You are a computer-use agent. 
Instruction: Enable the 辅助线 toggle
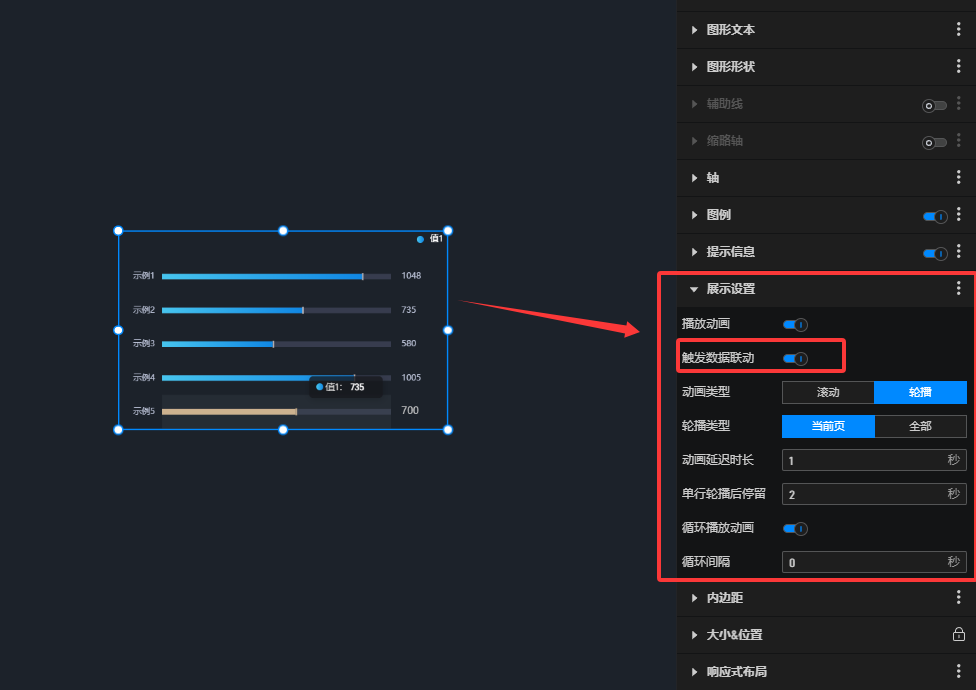tap(934, 105)
